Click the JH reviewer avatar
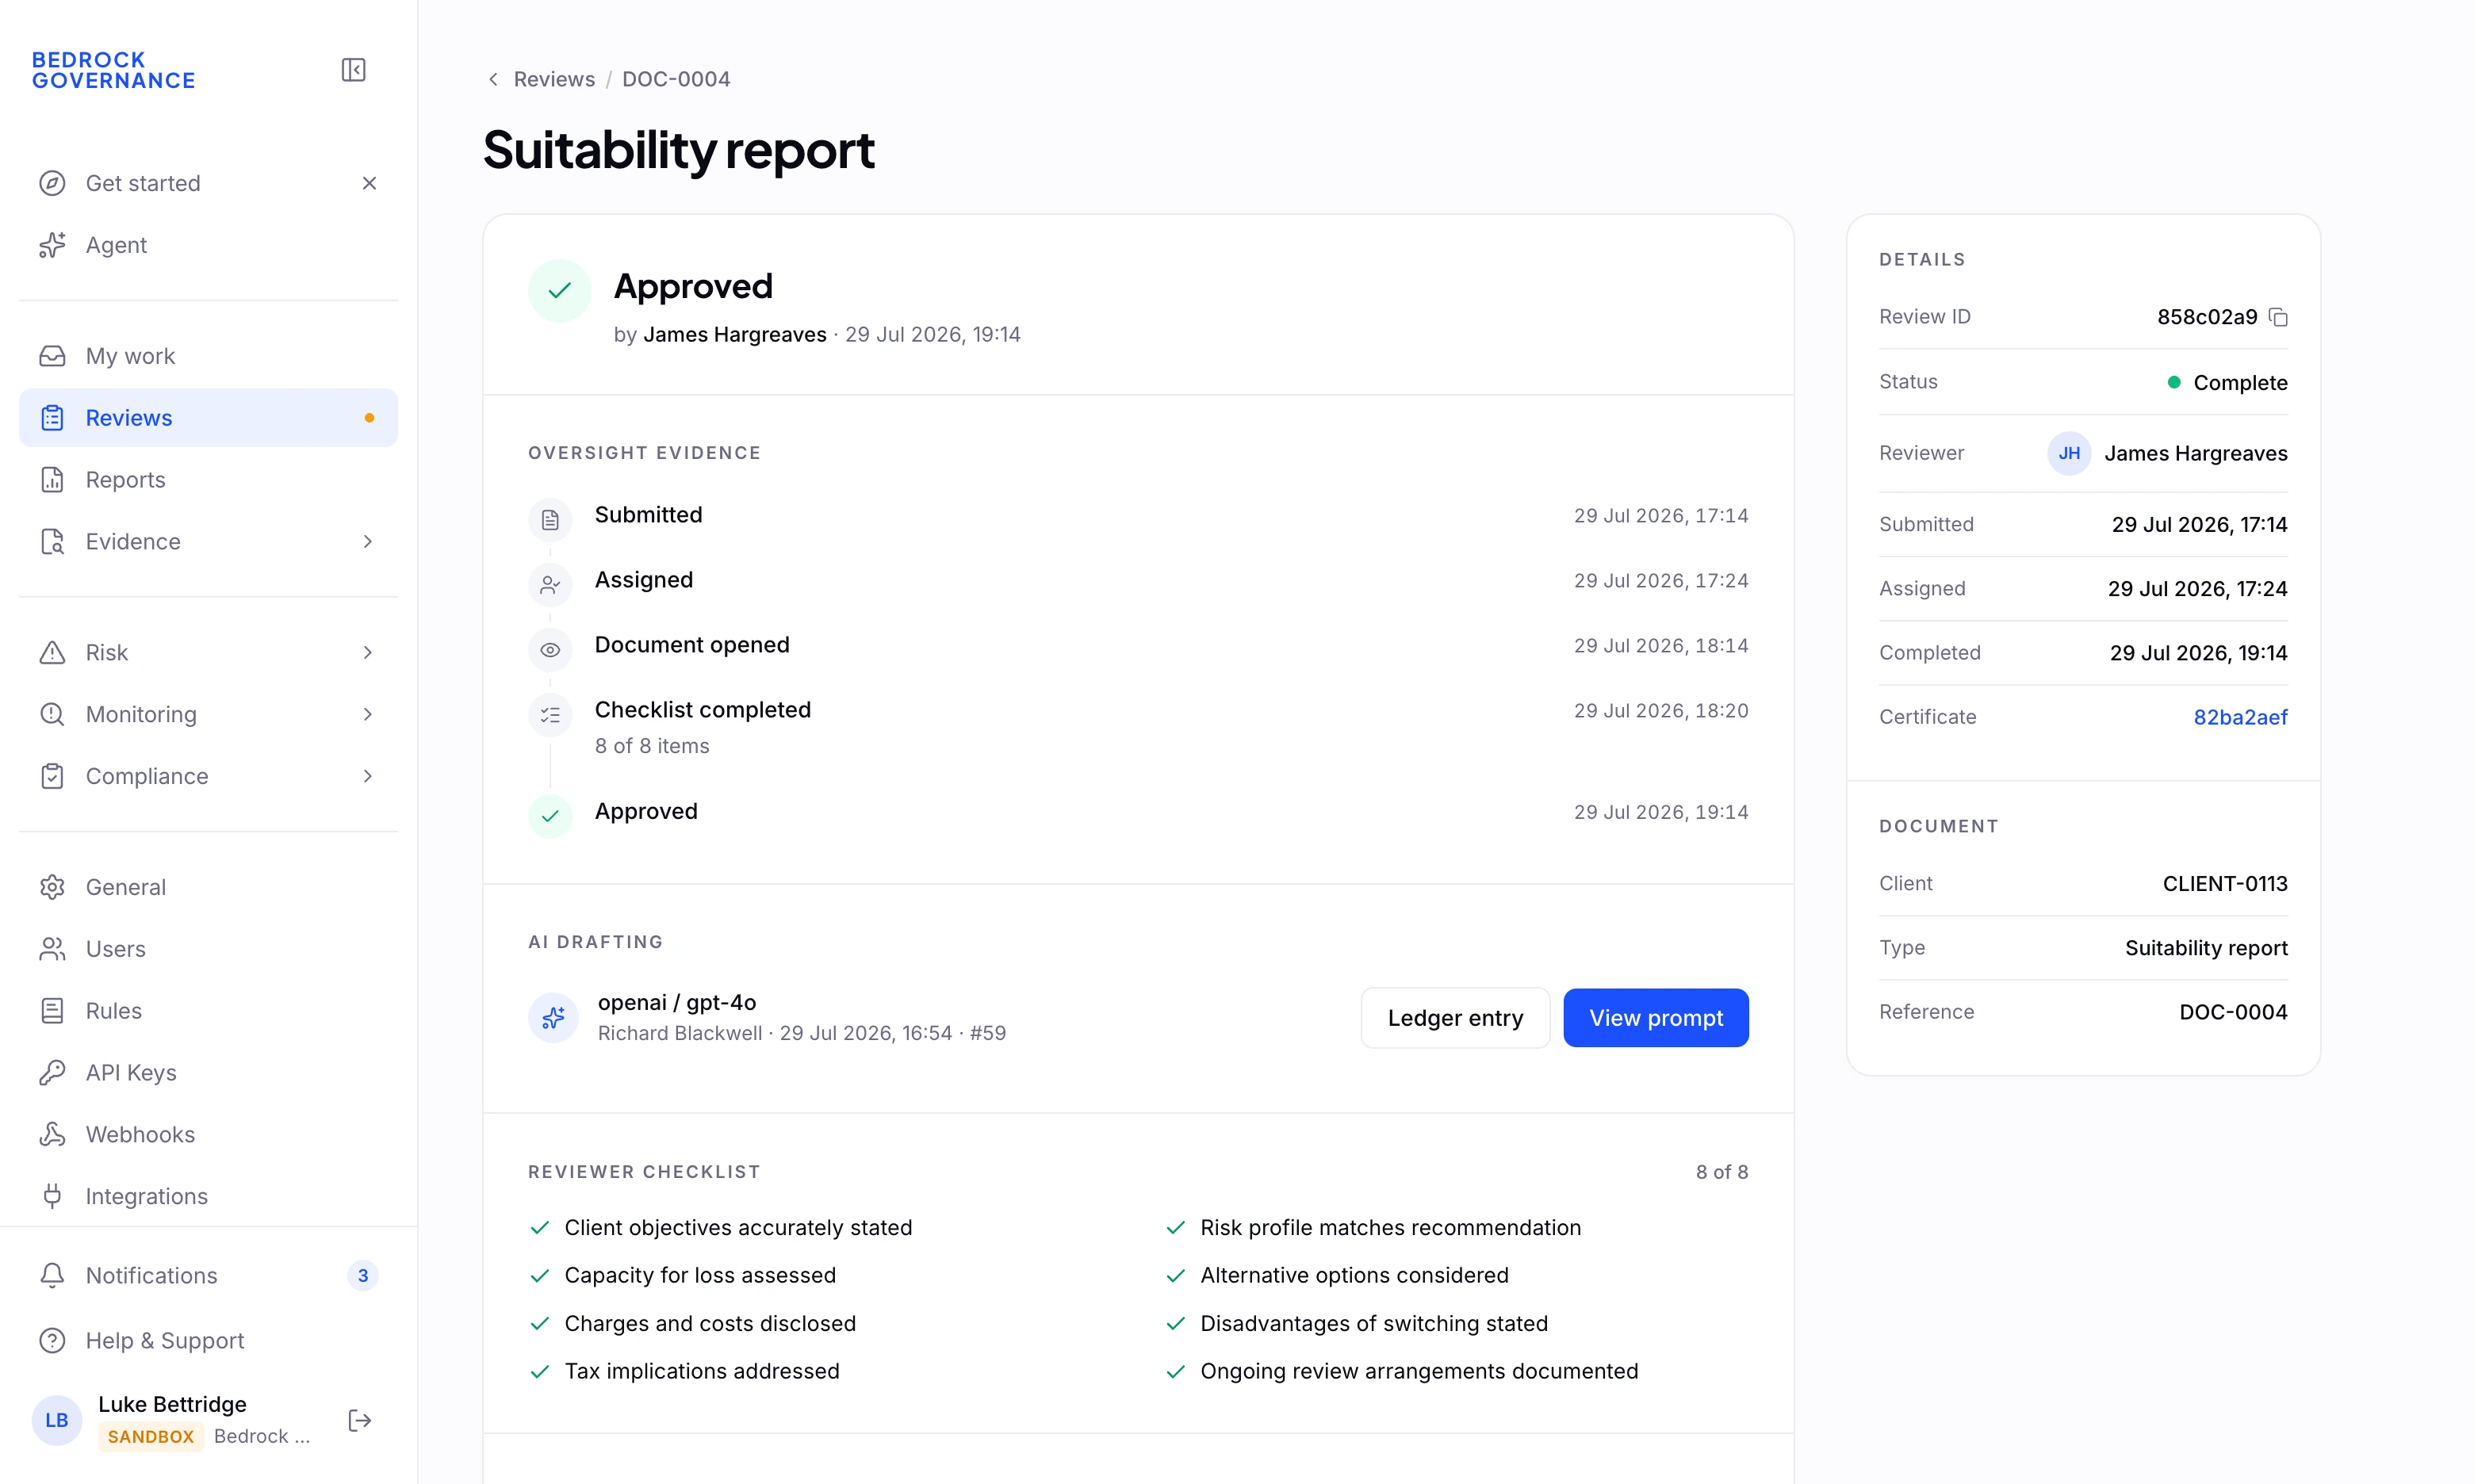2474x1484 pixels. pos(2069,453)
